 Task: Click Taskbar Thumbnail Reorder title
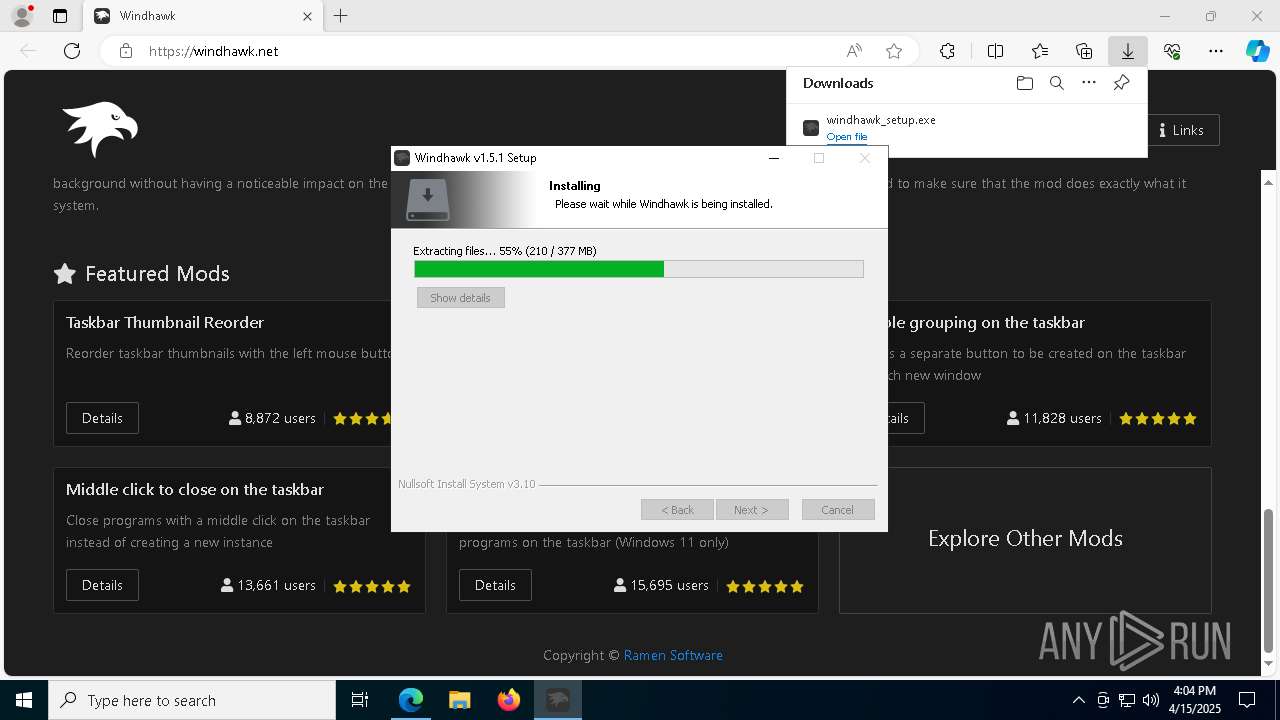pos(165,322)
